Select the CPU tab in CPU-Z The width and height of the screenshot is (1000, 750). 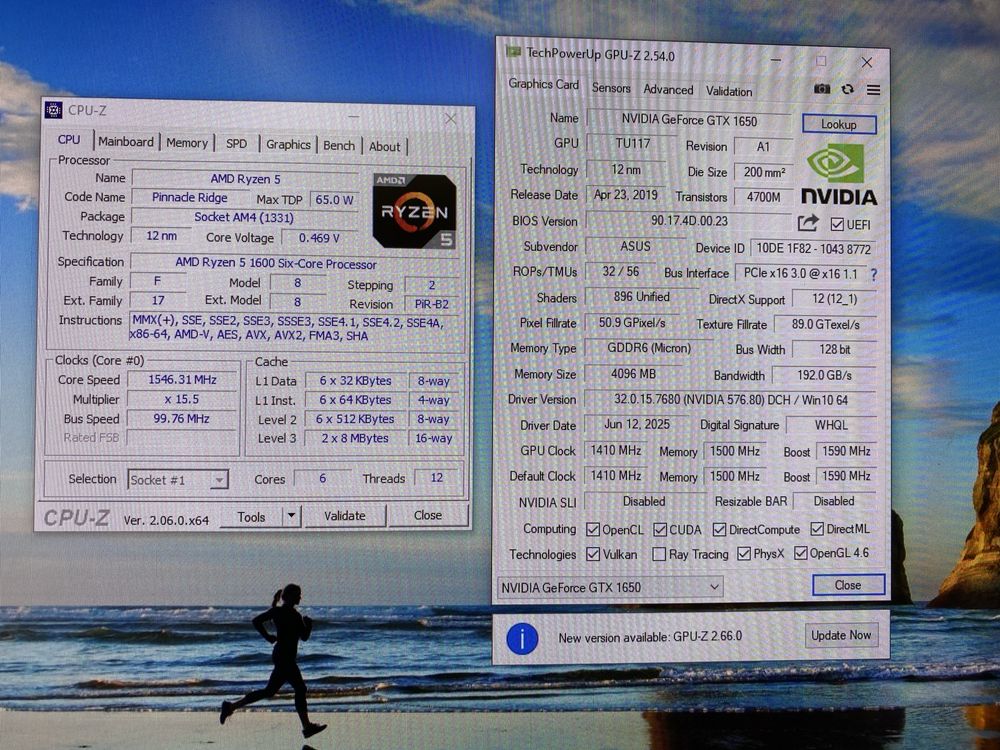click(x=69, y=140)
